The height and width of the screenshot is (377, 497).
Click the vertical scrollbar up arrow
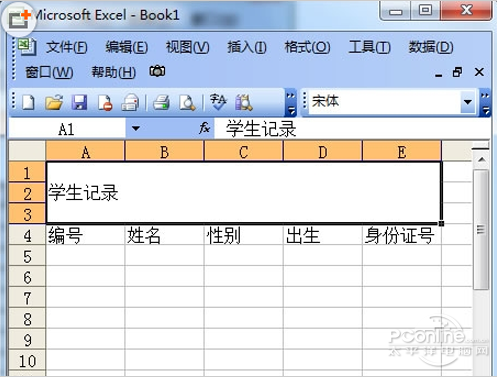point(481,160)
